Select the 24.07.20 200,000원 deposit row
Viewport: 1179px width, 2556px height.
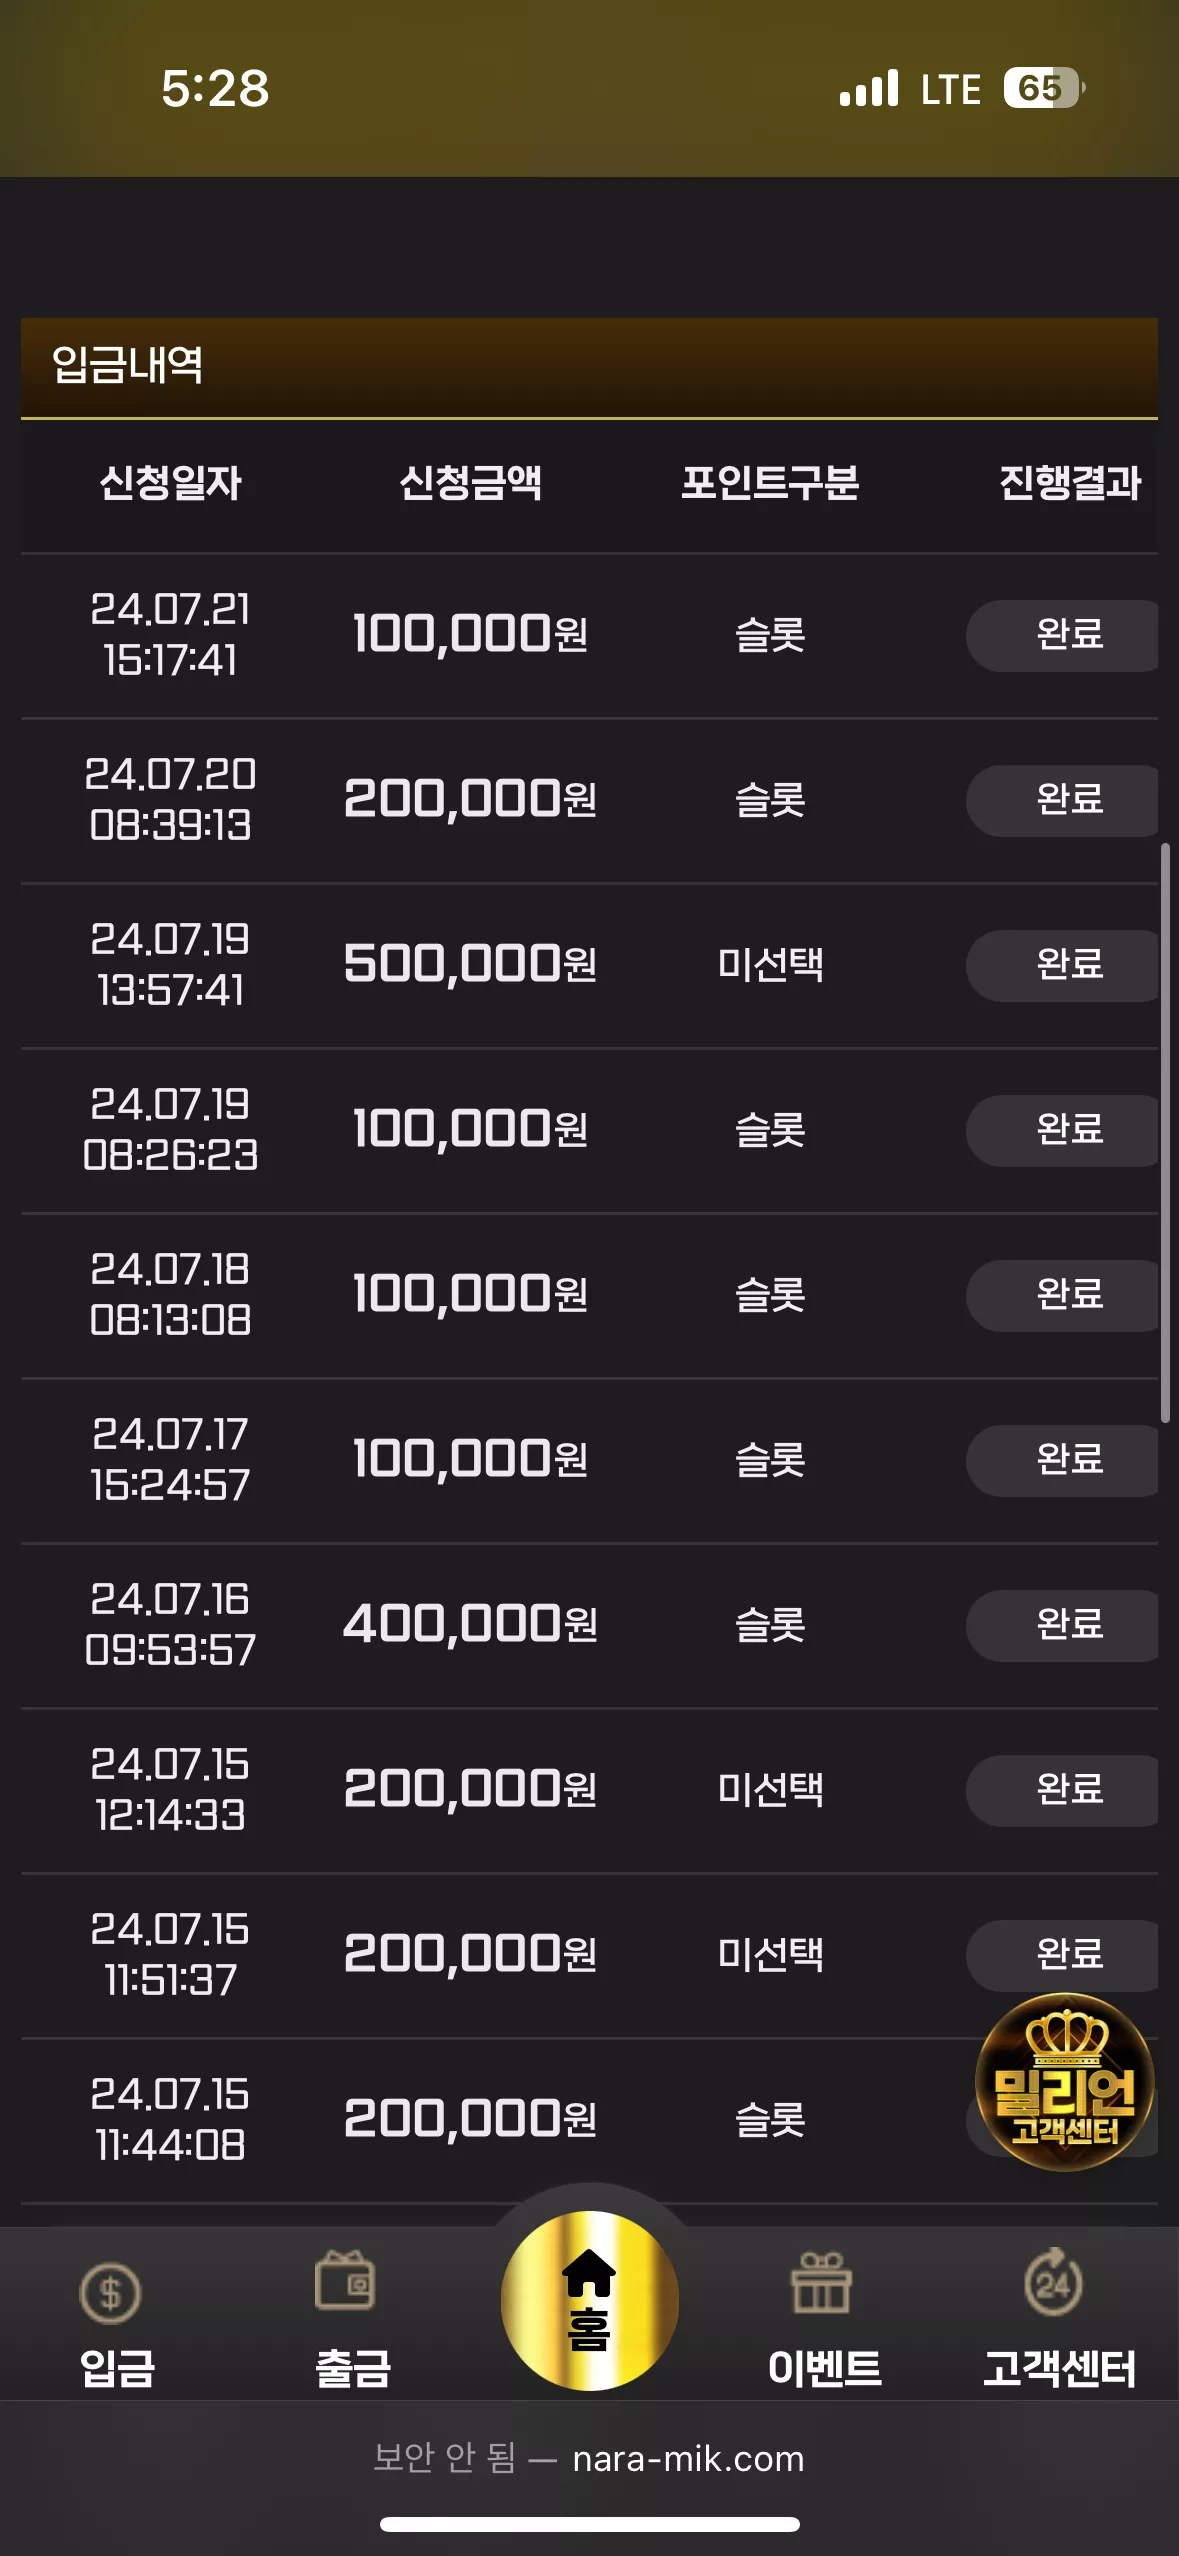(x=589, y=800)
